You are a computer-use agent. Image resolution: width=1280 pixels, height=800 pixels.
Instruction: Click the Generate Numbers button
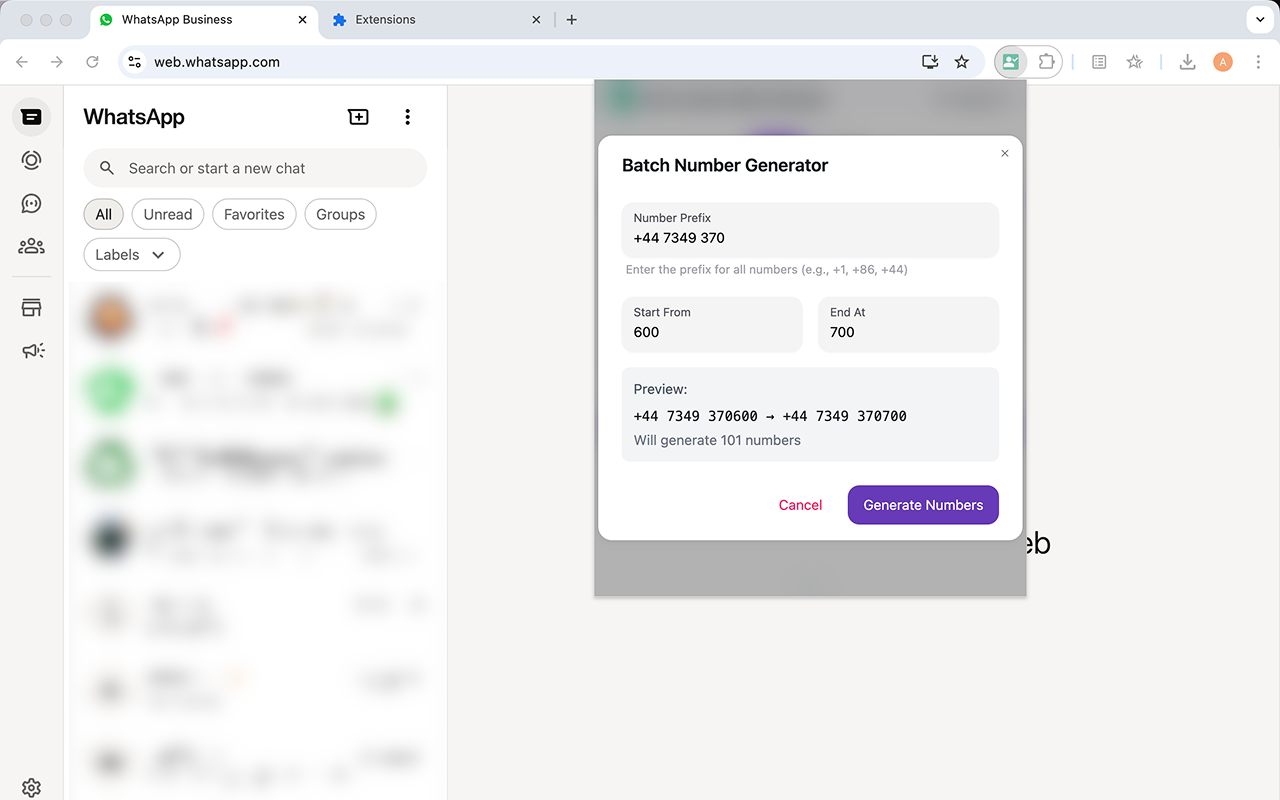(922, 505)
